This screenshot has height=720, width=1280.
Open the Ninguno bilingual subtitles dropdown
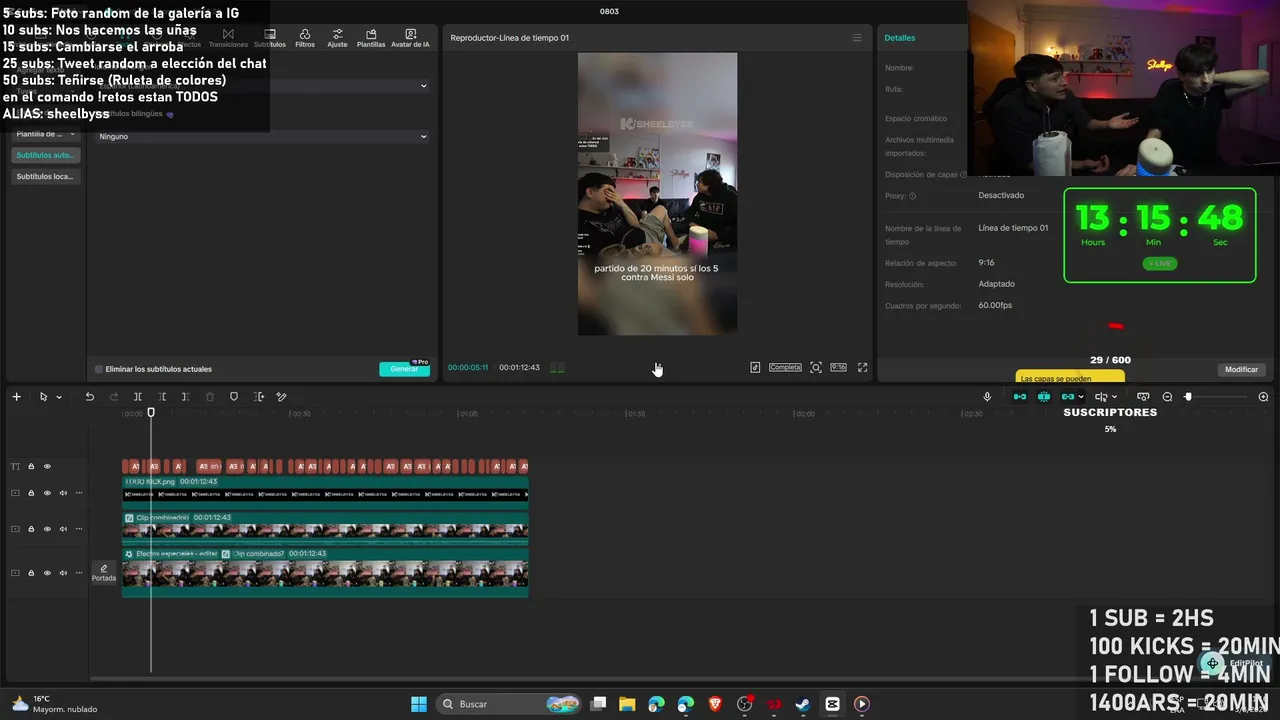coord(262,136)
